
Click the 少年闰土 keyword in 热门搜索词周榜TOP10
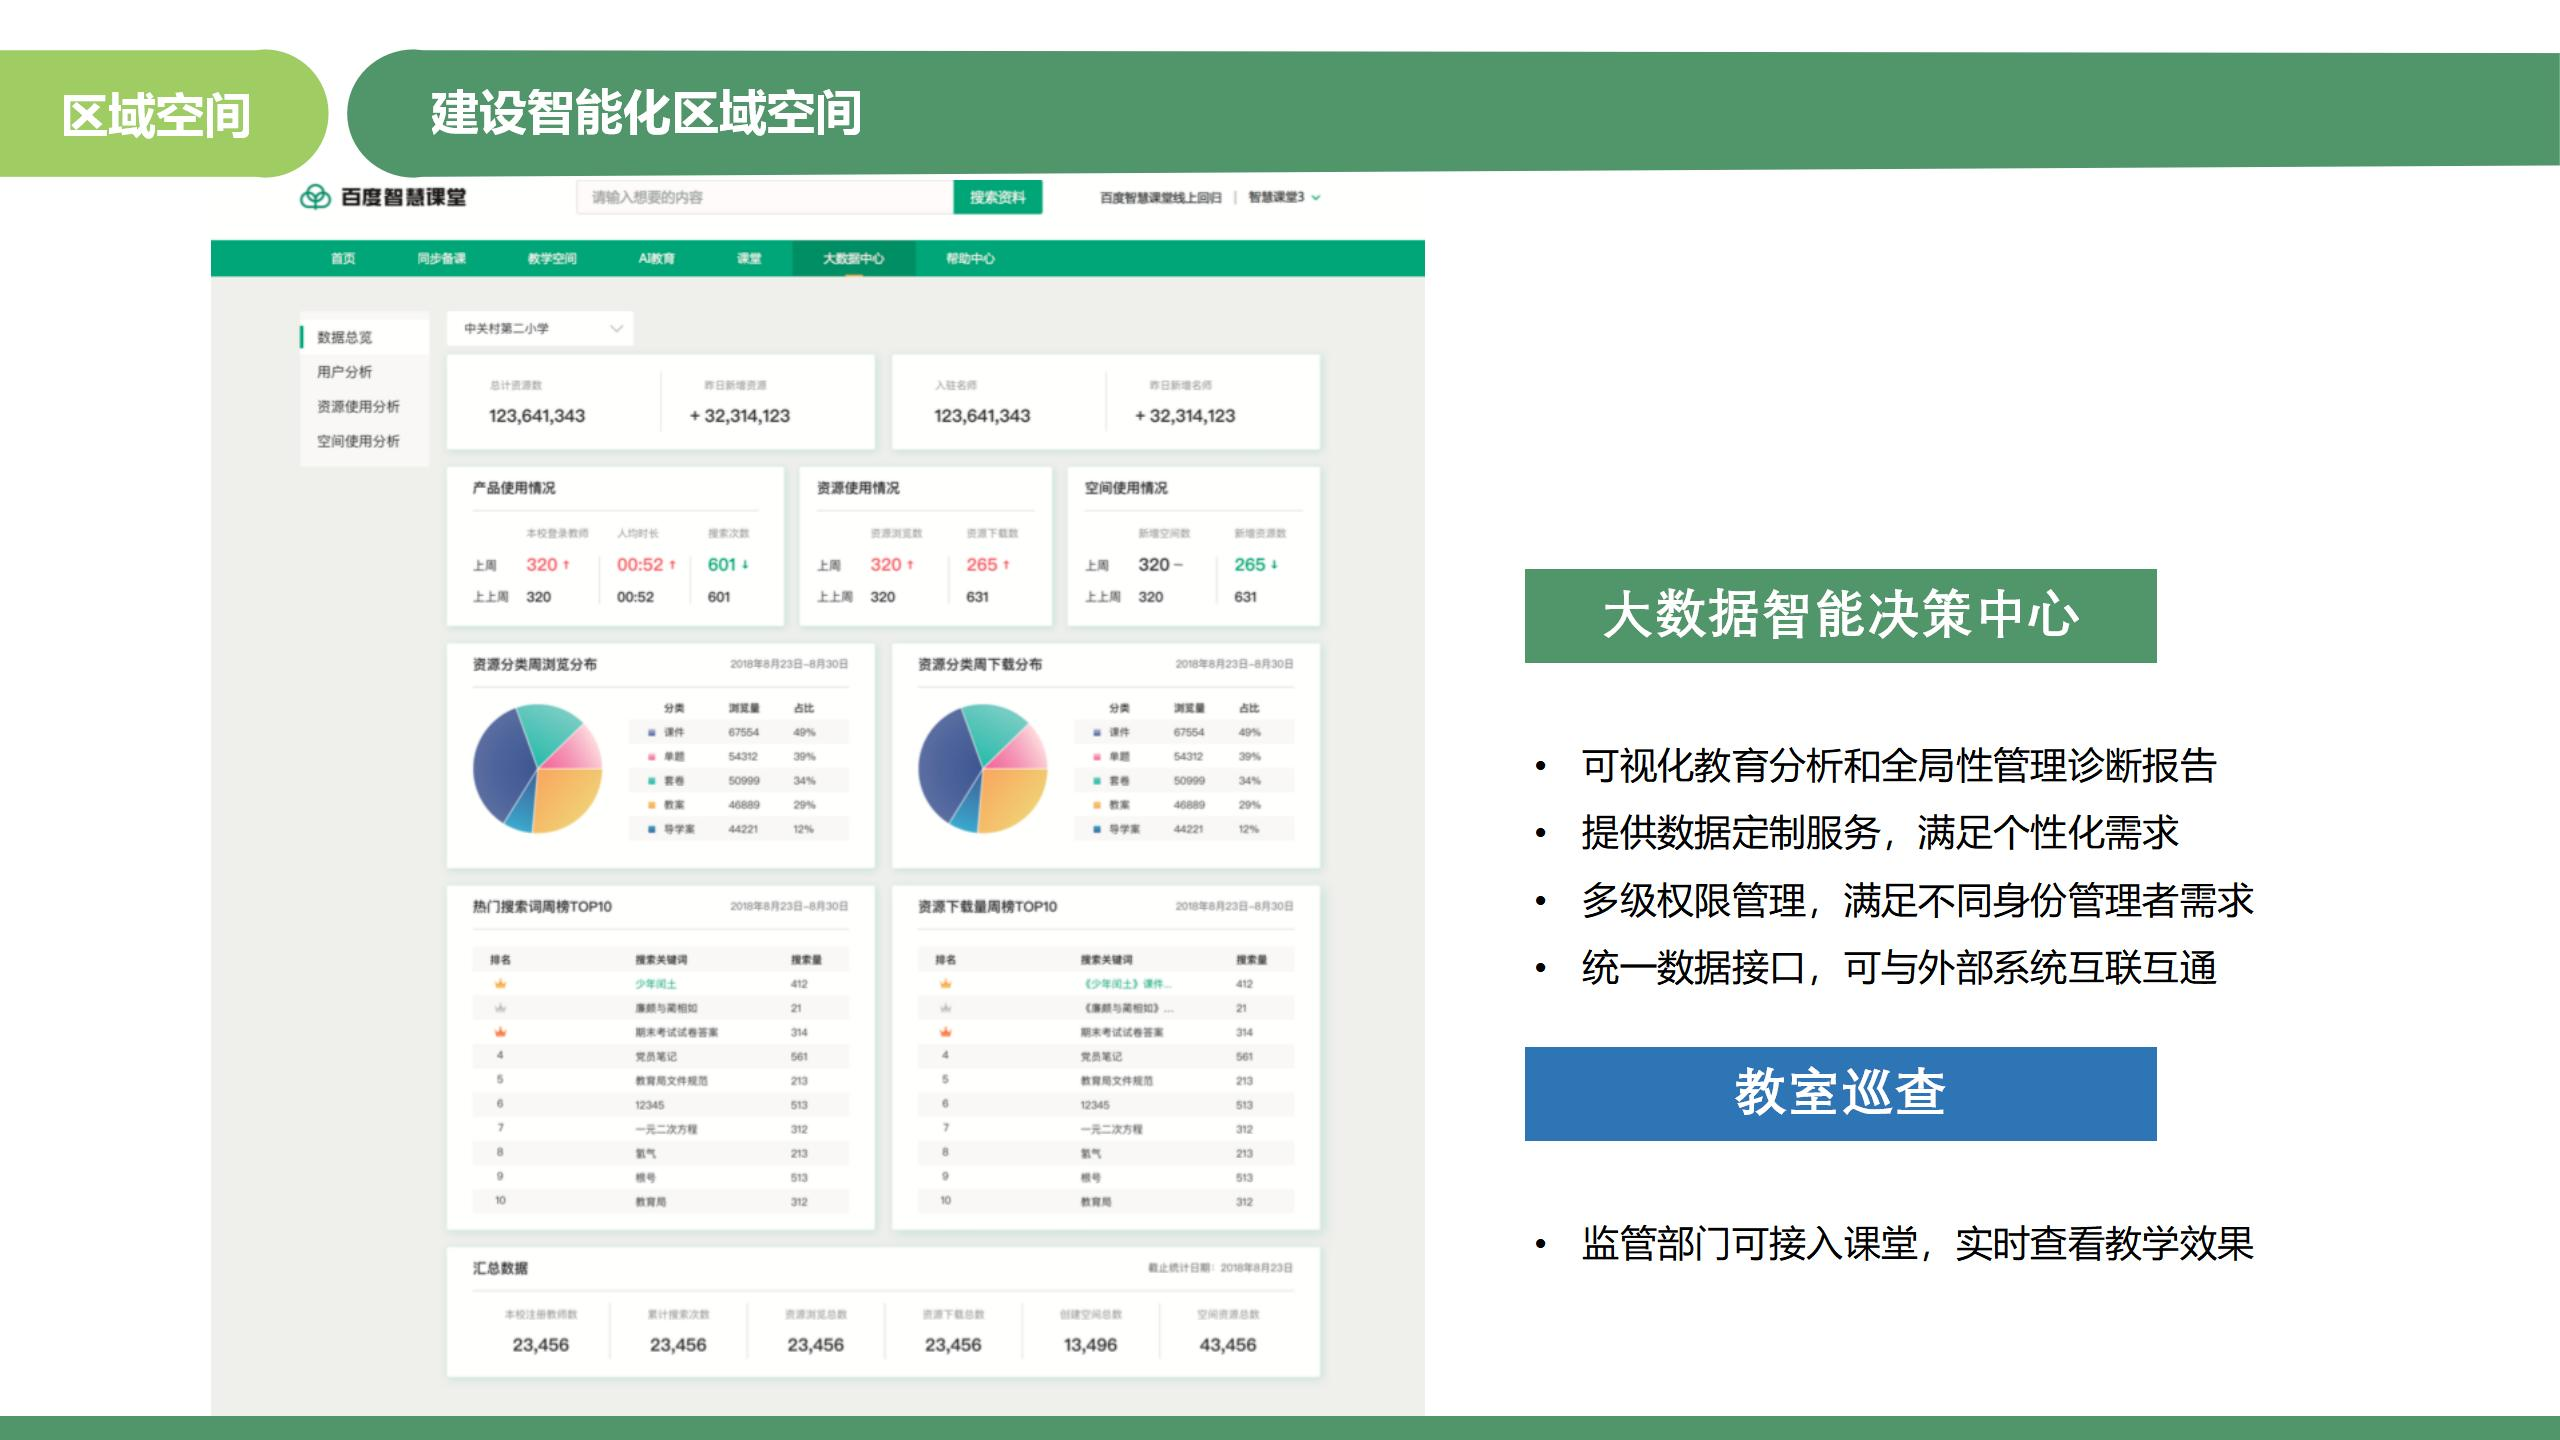655,984
